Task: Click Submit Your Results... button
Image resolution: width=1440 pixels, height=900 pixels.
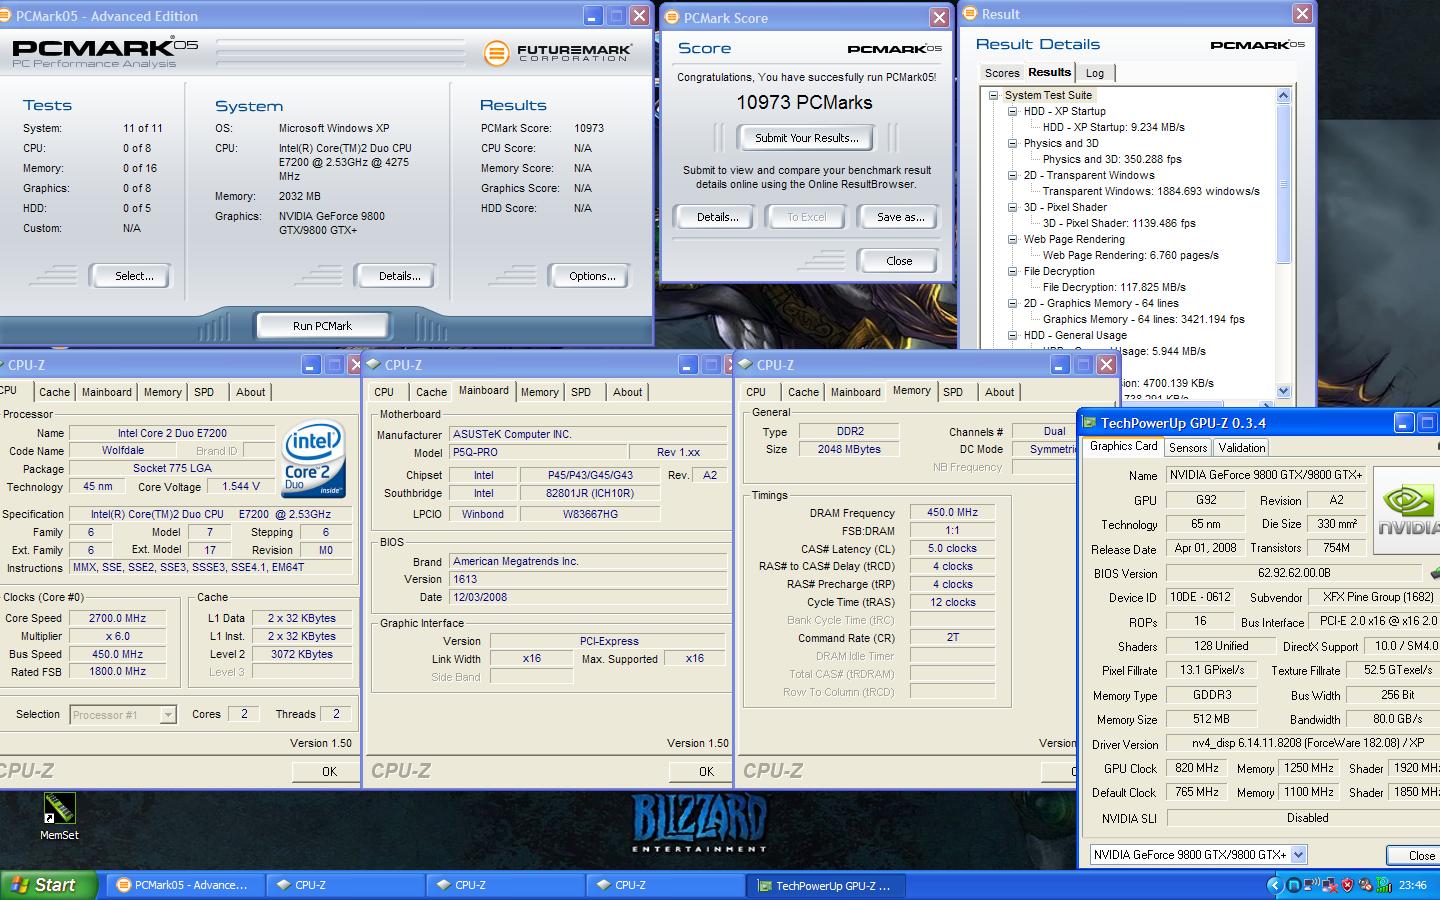Action: [805, 138]
